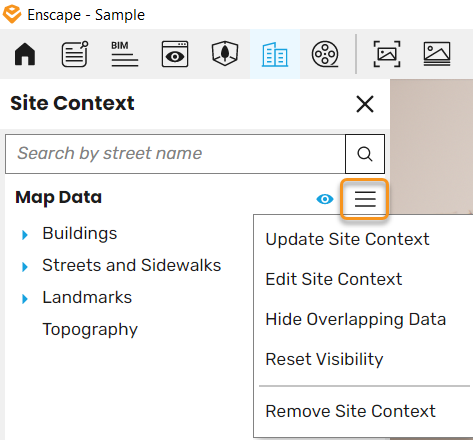
Task: Choose Edit Site Context menu entry
Action: [334, 279]
